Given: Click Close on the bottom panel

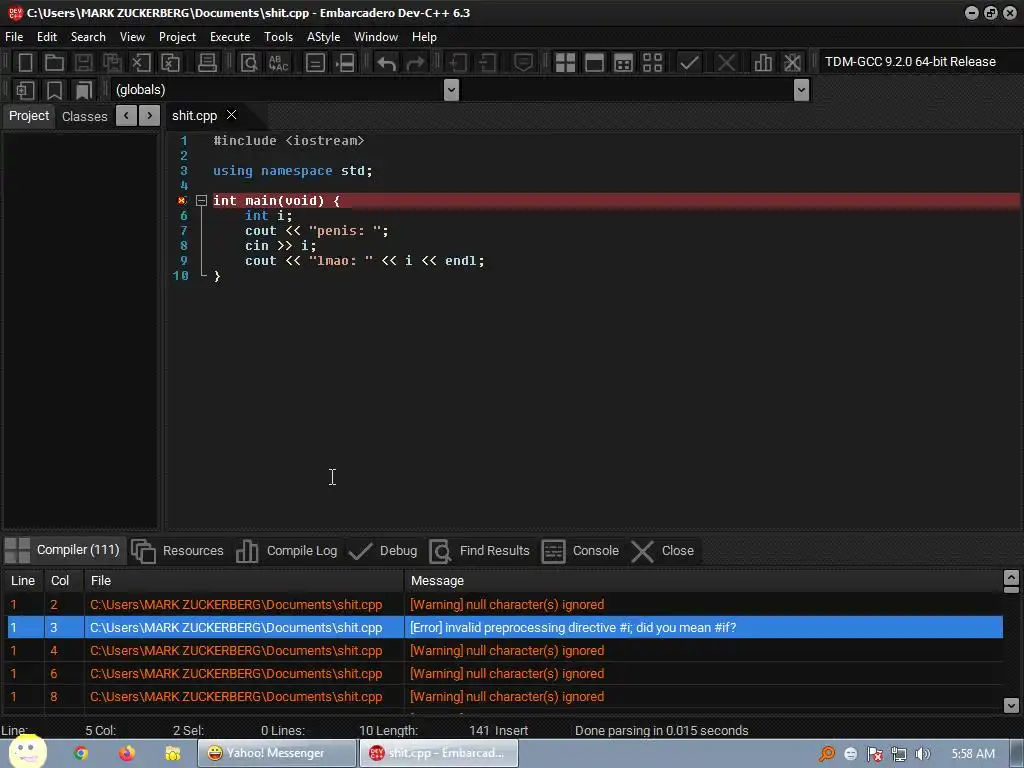Looking at the screenshot, I should pos(663,551).
